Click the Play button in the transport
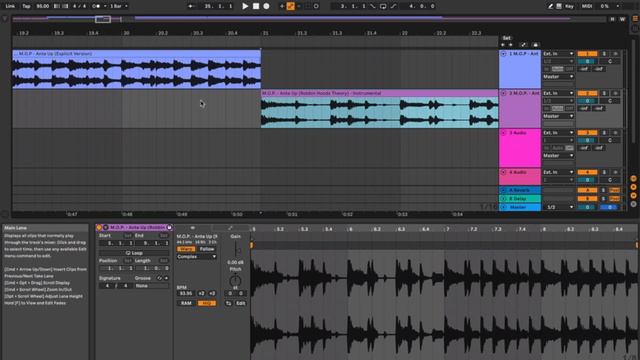Viewport: 640px width, 360px height. [245, 6]
